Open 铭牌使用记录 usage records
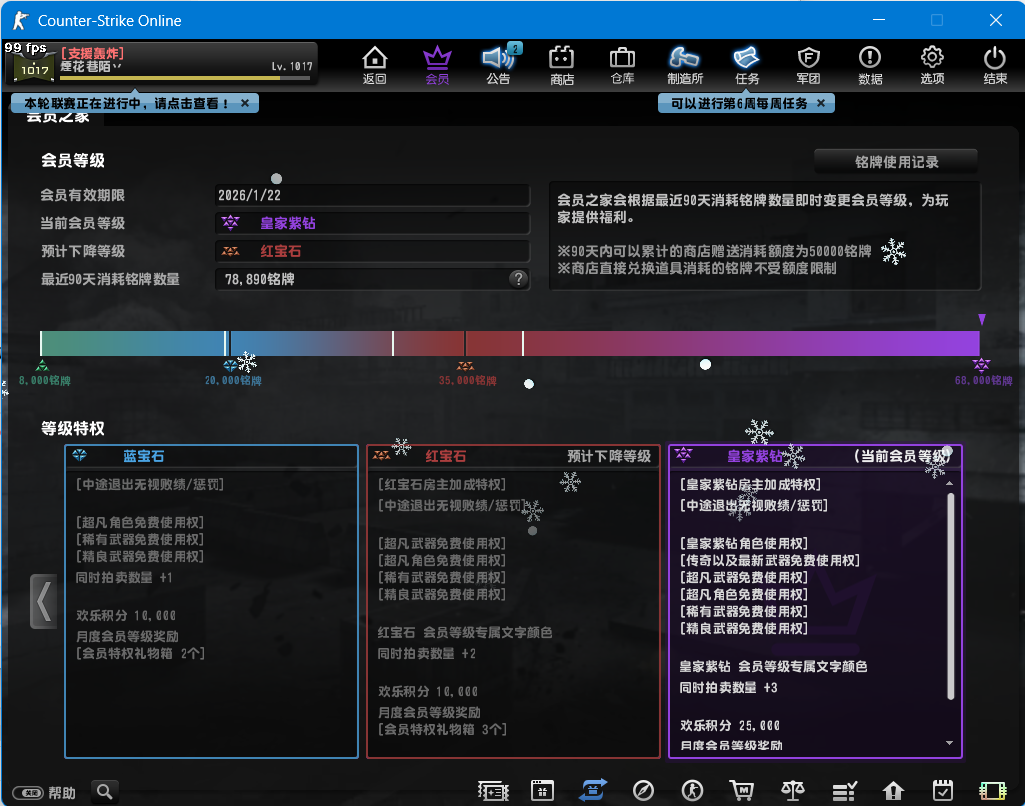This screenshot has width=1025, height=806. (x=895, y=161)
